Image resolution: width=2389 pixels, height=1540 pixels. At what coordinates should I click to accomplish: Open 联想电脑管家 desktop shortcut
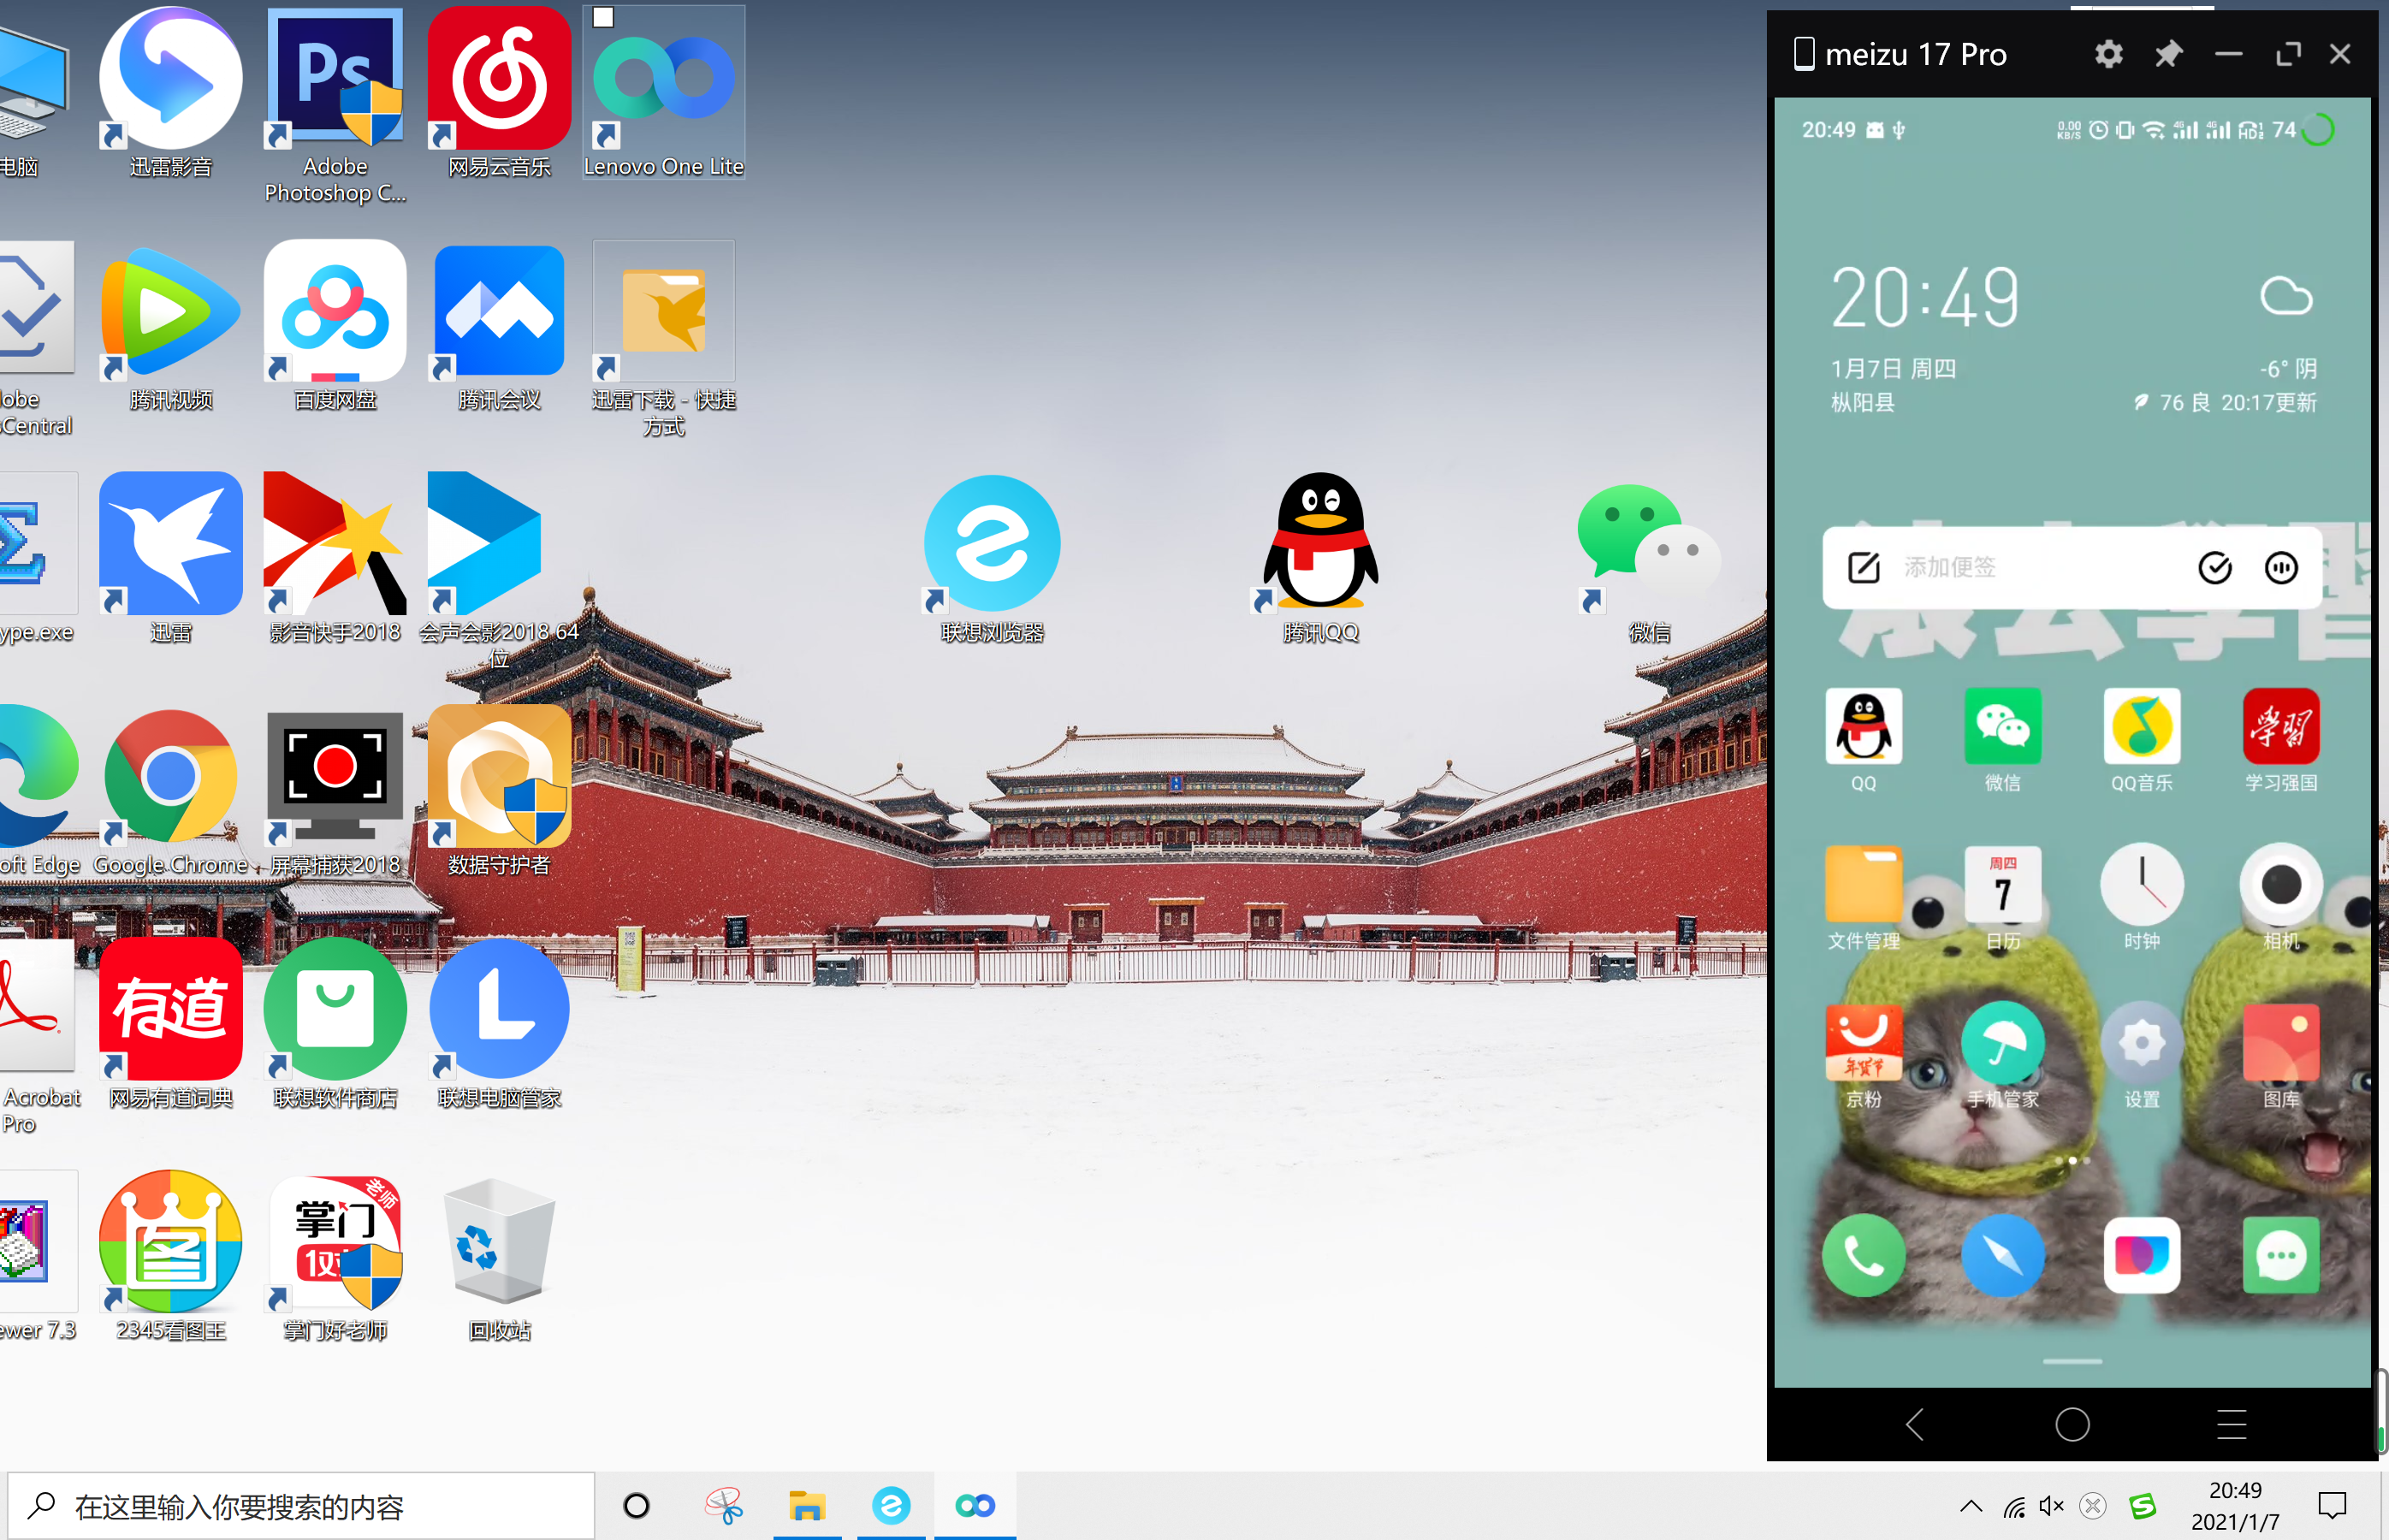point(499,1024)
